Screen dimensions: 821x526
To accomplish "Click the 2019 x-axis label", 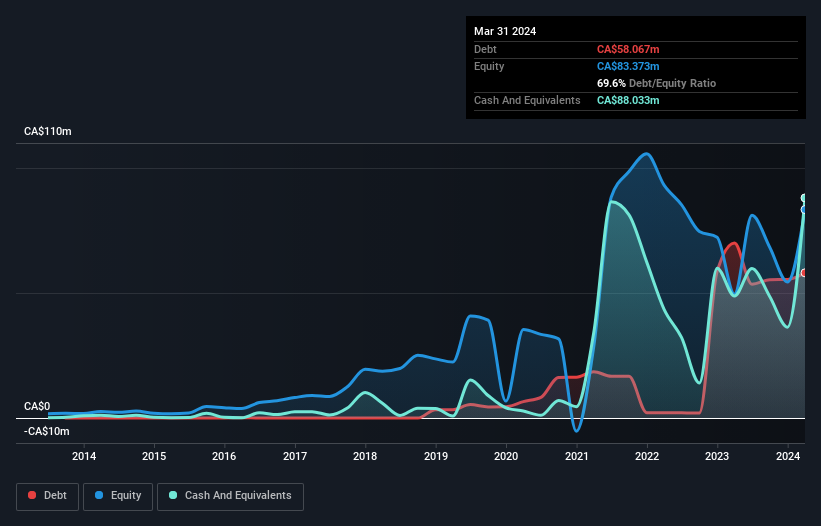I will tap(436, 456).
